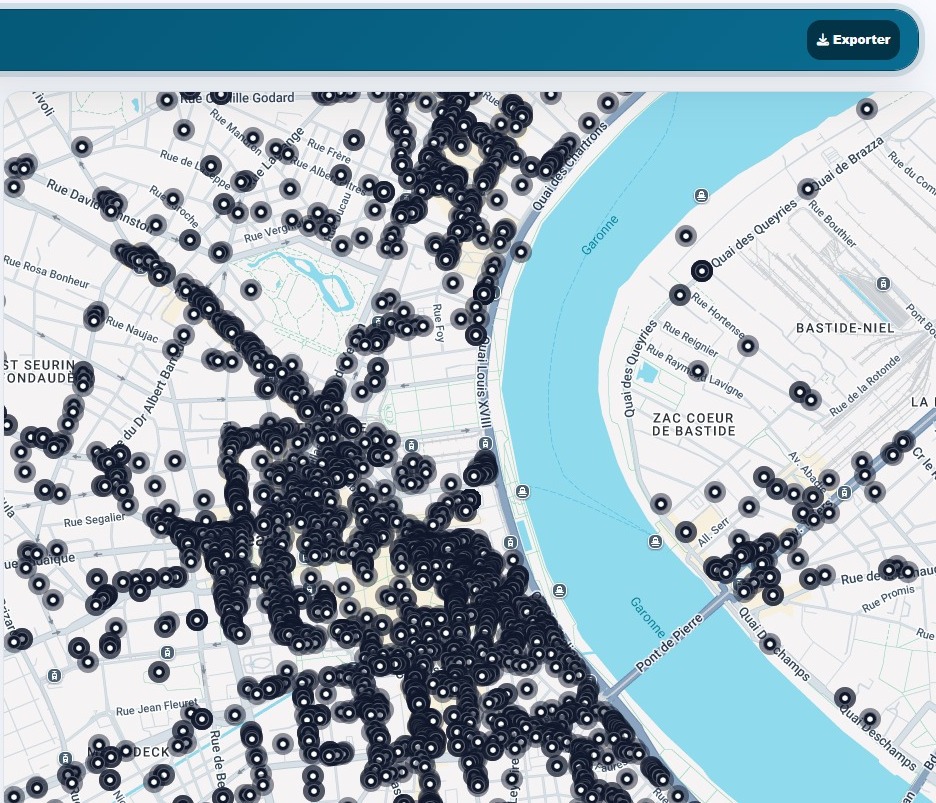Click the Rue Foy street label
This screenshot has width=936, height=803.
(438, 323)
